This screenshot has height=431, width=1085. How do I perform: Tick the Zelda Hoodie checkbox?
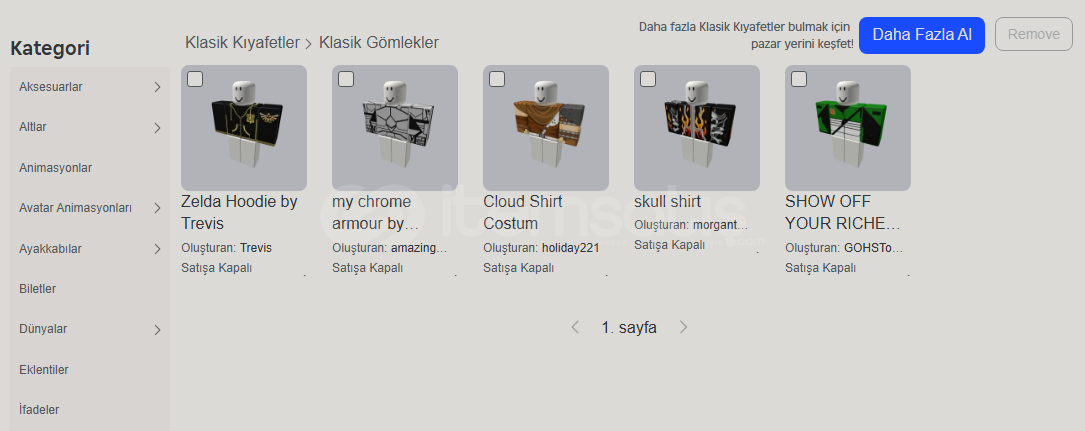(195, 79)
